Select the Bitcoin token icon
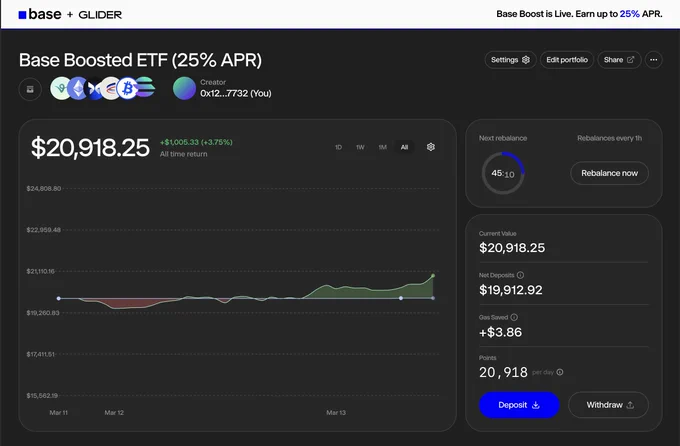Image resolution: width=680 pixels, height=446 pixels. [x=128, y=89]
